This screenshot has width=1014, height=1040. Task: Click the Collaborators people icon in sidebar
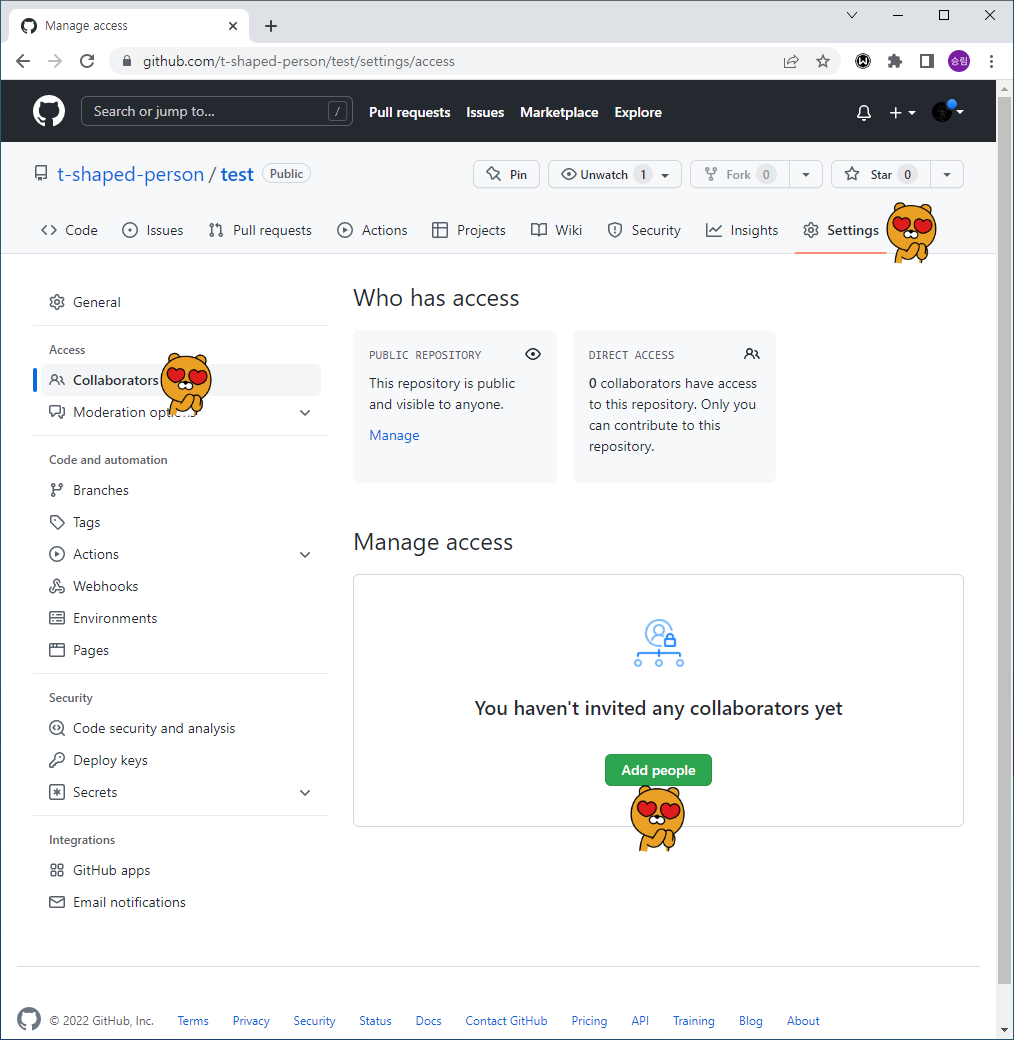pyautogui.click(x=57, y=380)
